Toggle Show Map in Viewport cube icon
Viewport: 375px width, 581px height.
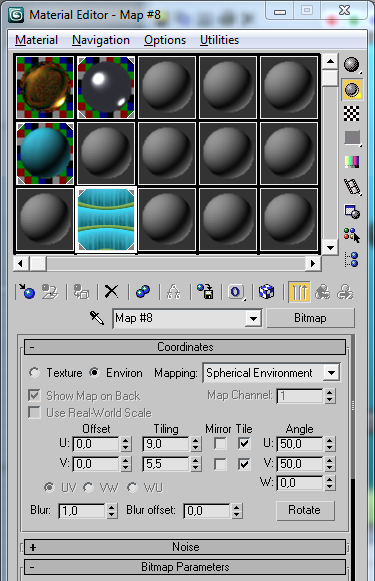point(267,292)
